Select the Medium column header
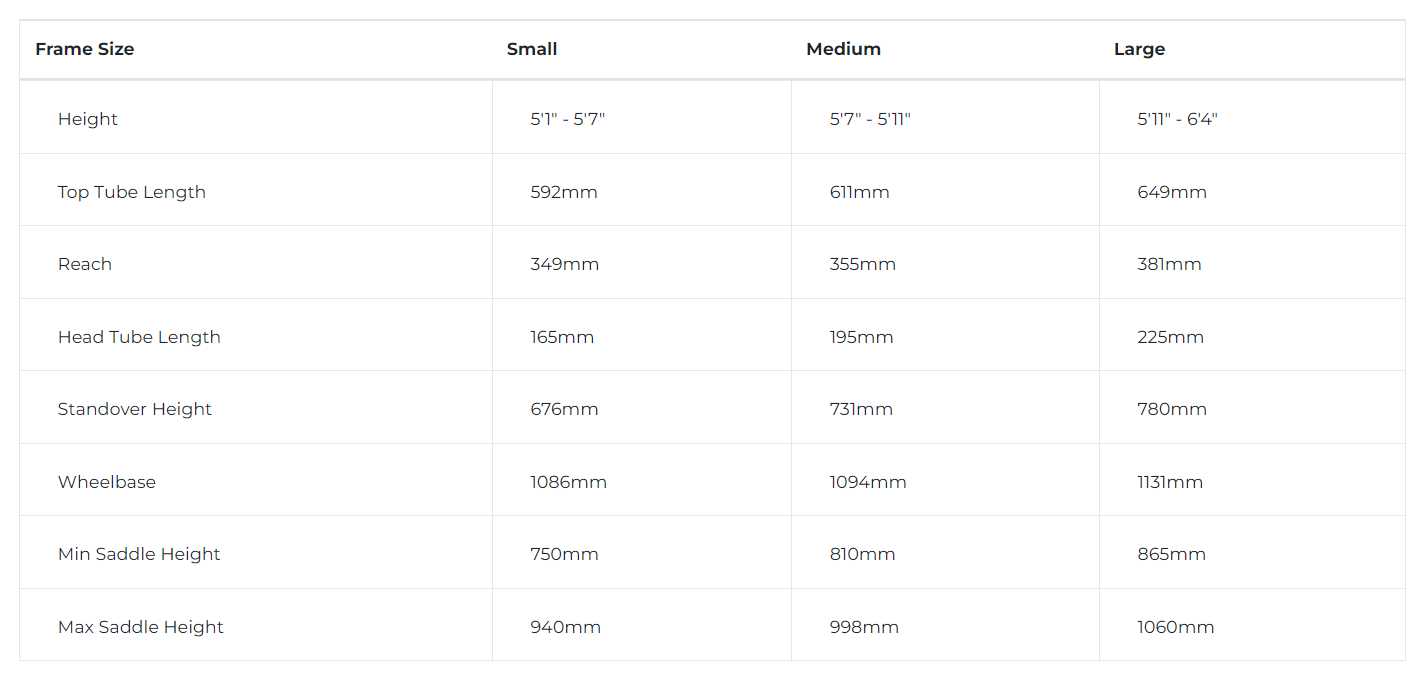1423x674 pixels. tap(843, 49)
